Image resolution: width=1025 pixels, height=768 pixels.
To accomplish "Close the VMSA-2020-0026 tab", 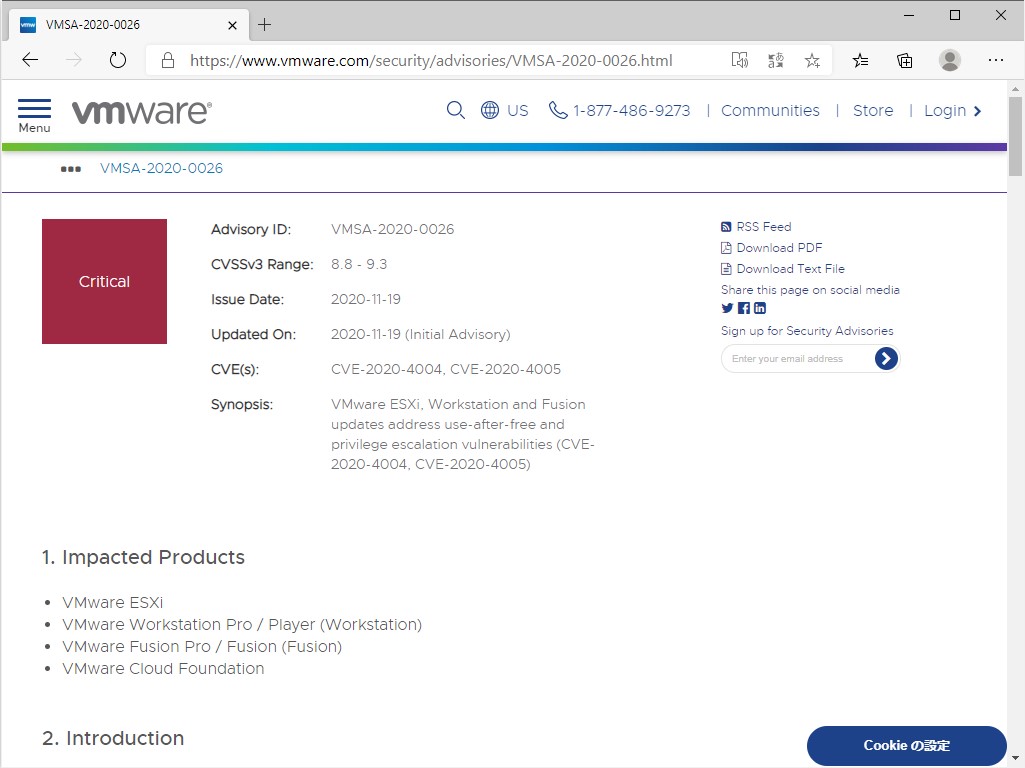I will [x=232, y=25].
